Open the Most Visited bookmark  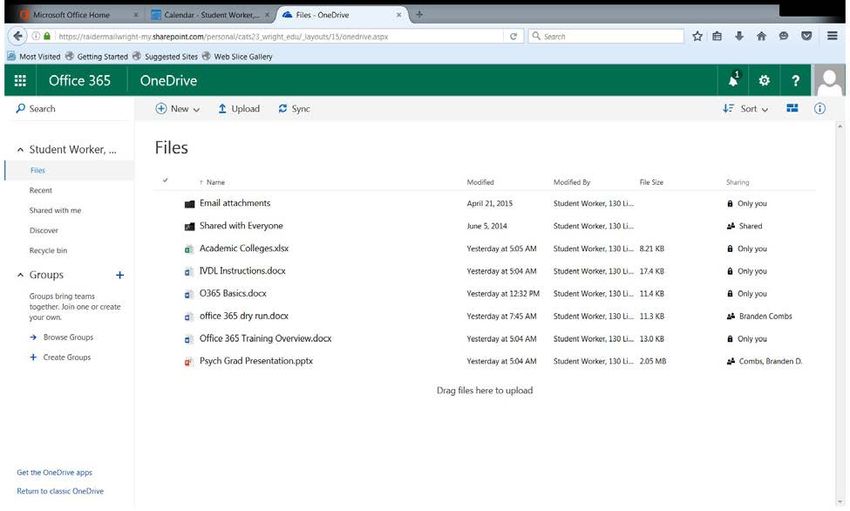34,56
